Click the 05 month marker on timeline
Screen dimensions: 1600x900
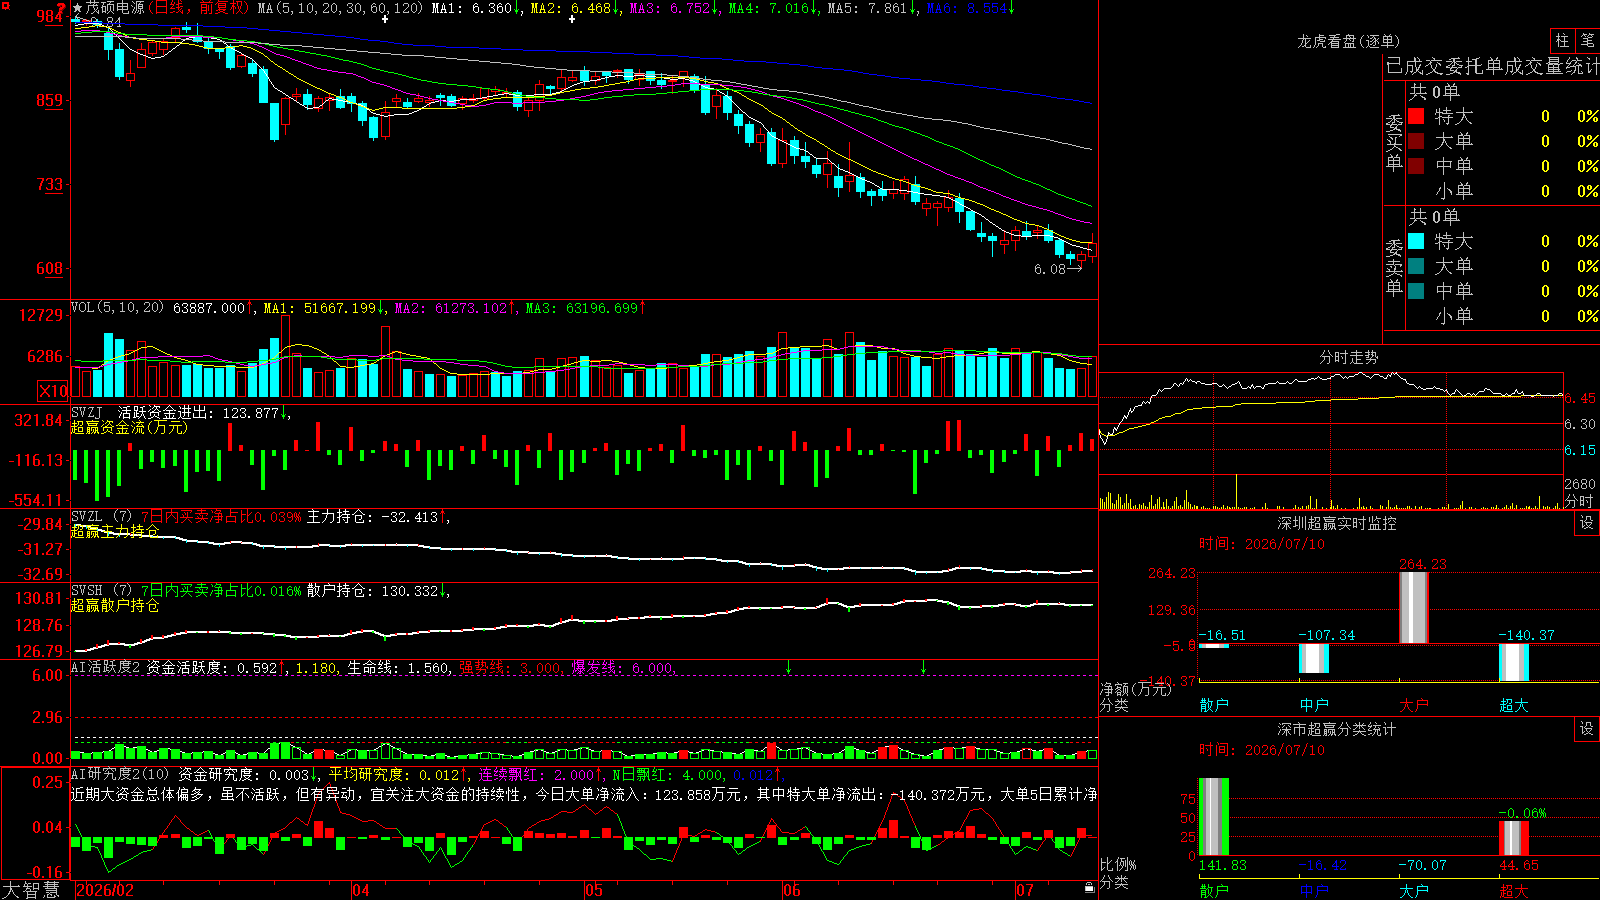click(x=594, y=890)
